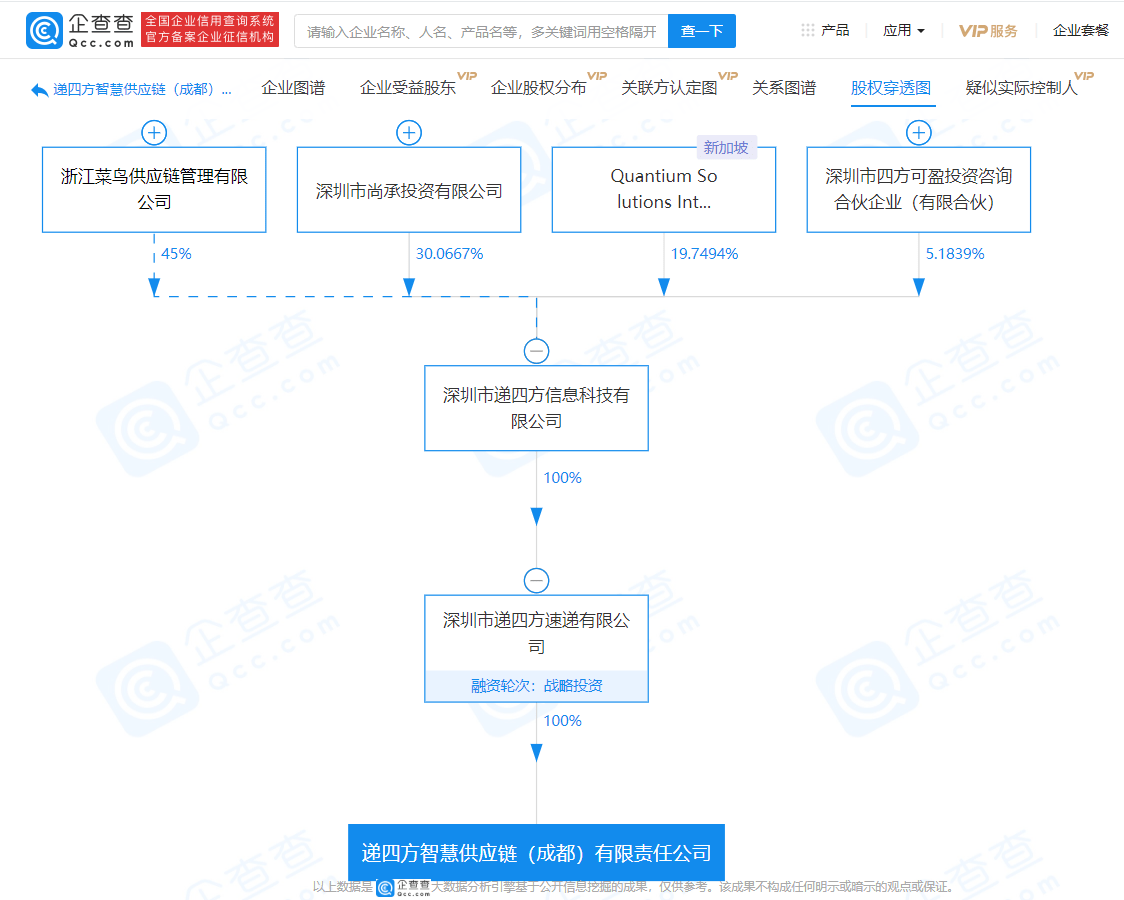Open the 应用 dropdown menu
The width and height of the screenshot is (1124, 900).
(904, 31)
